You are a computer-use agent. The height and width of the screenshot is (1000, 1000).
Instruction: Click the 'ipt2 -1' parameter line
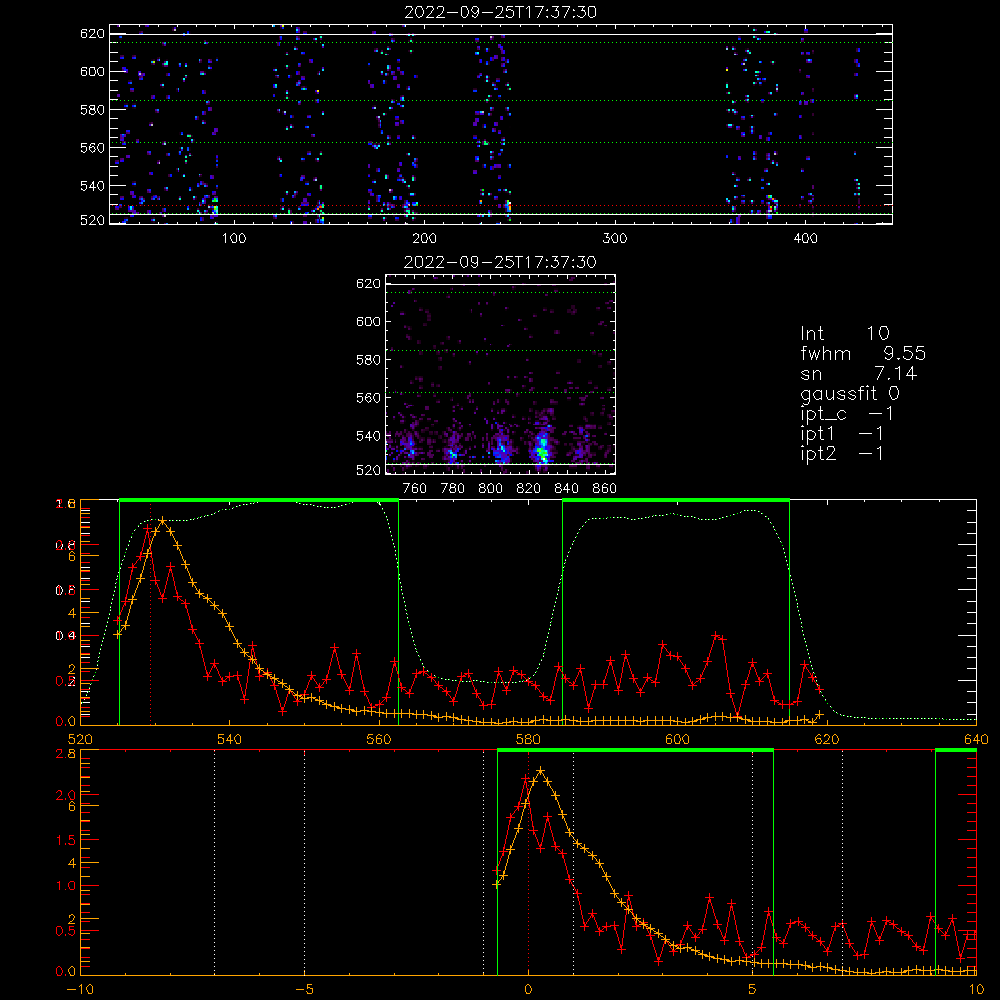(x=842, y=453)
